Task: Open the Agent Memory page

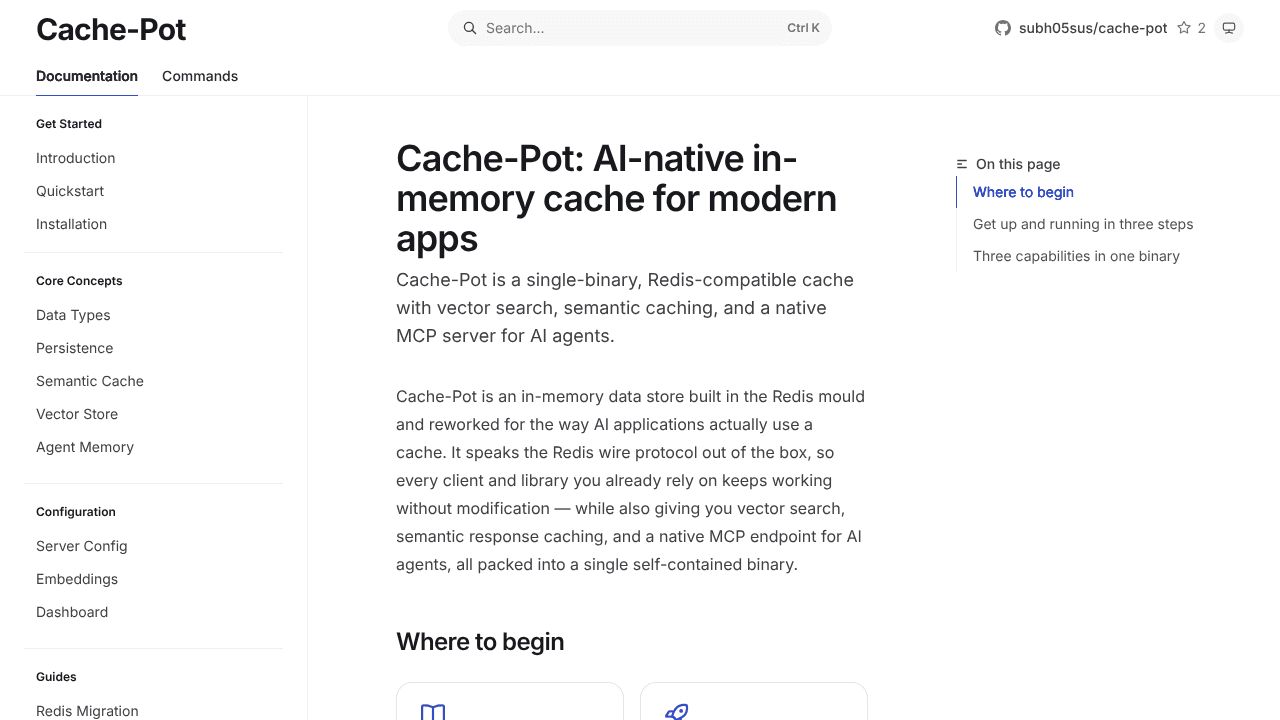Action: 85,447
